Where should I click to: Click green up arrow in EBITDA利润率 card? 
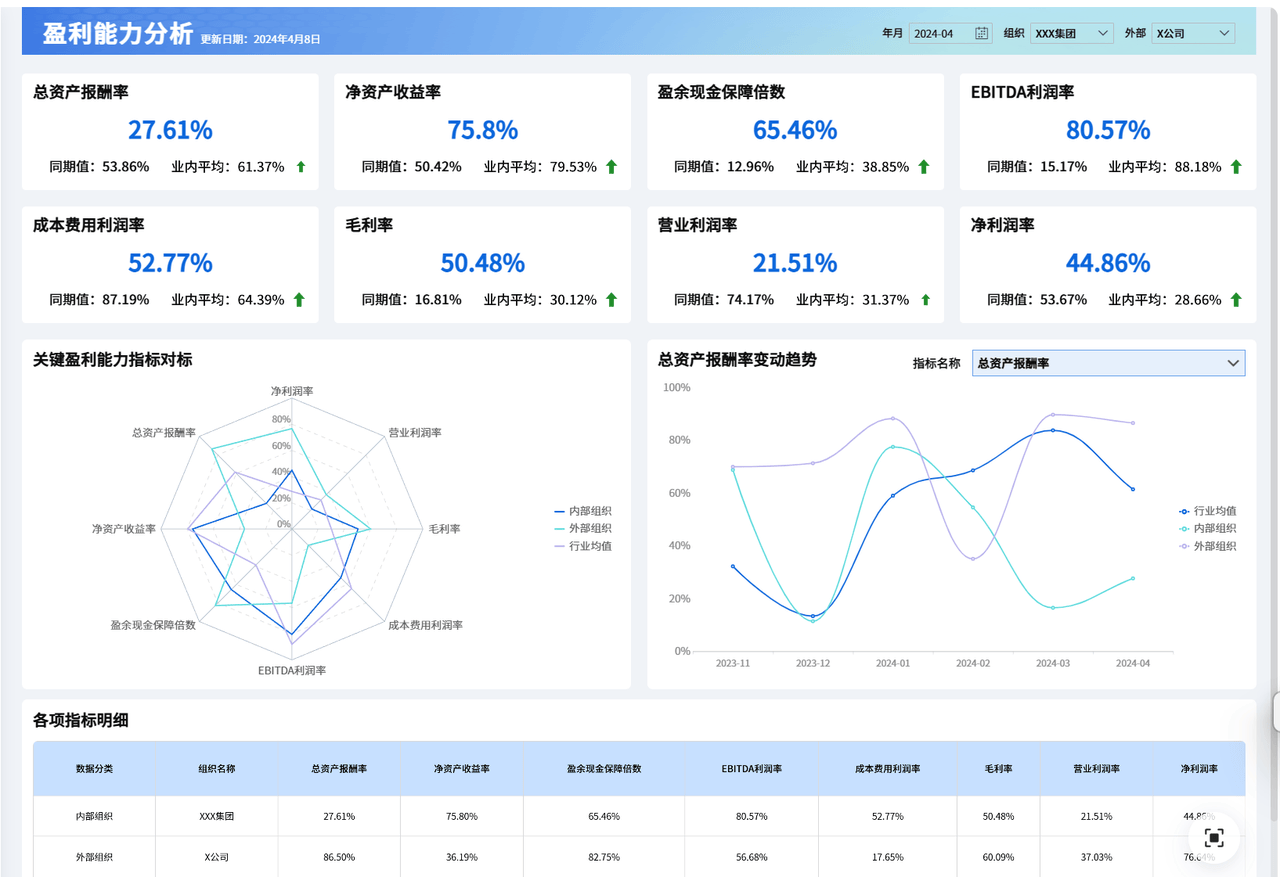click(1236, 167)
